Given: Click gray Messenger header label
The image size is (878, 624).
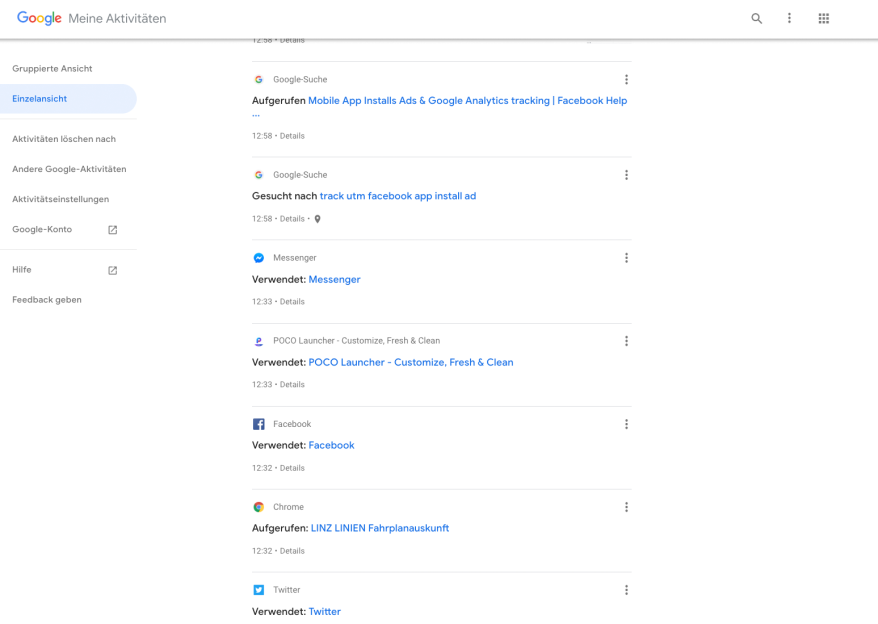Looking at the screenshot, I should click(x=295, y=258).
